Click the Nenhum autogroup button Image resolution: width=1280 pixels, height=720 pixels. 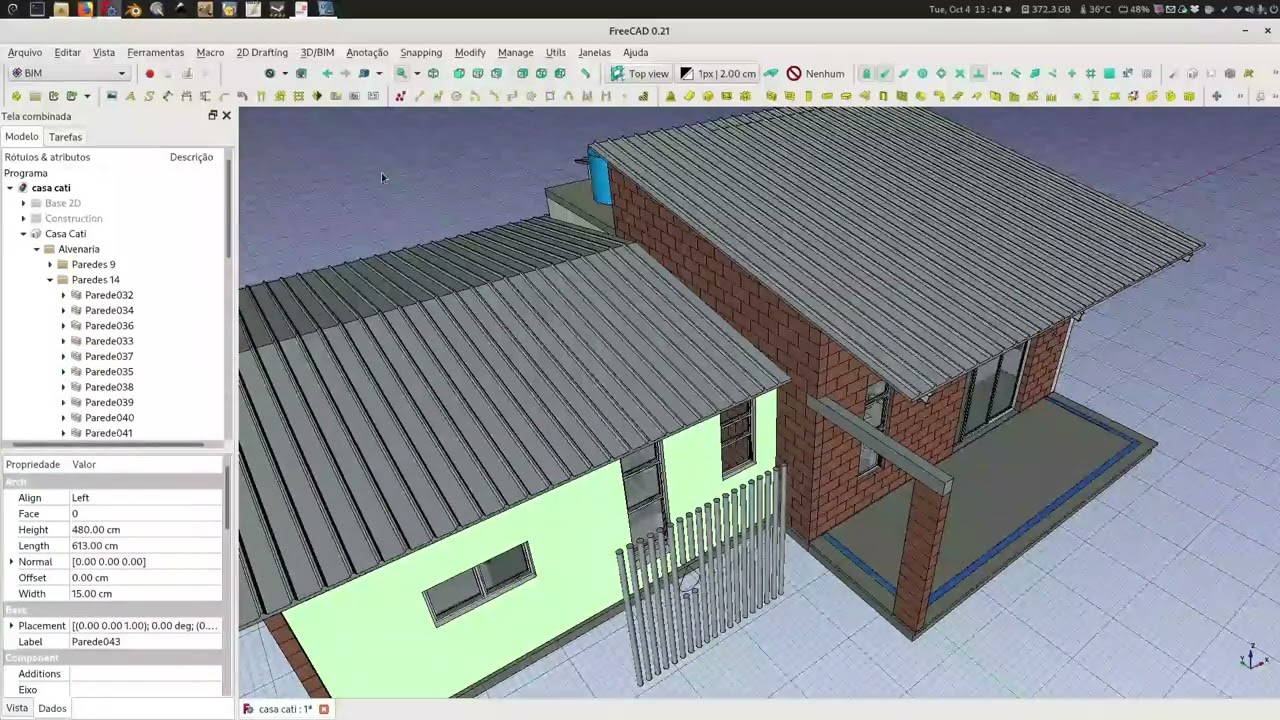[x=815, y=73]
